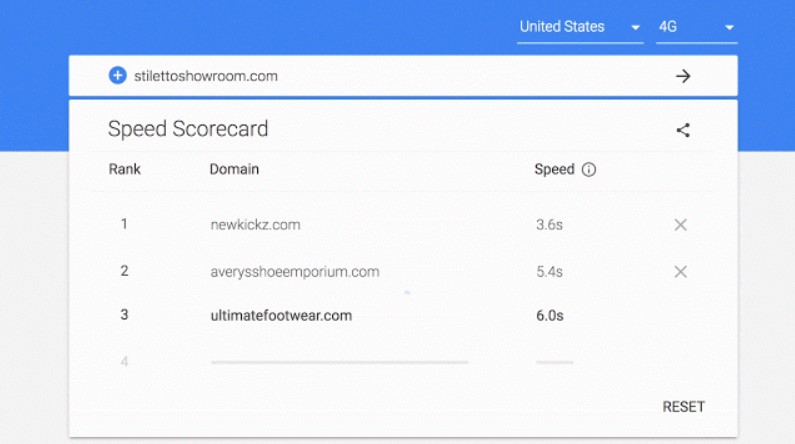Remove newkickz.com with its X icon
This screenshot has width=795, height=444.
[x=680, y=225]
